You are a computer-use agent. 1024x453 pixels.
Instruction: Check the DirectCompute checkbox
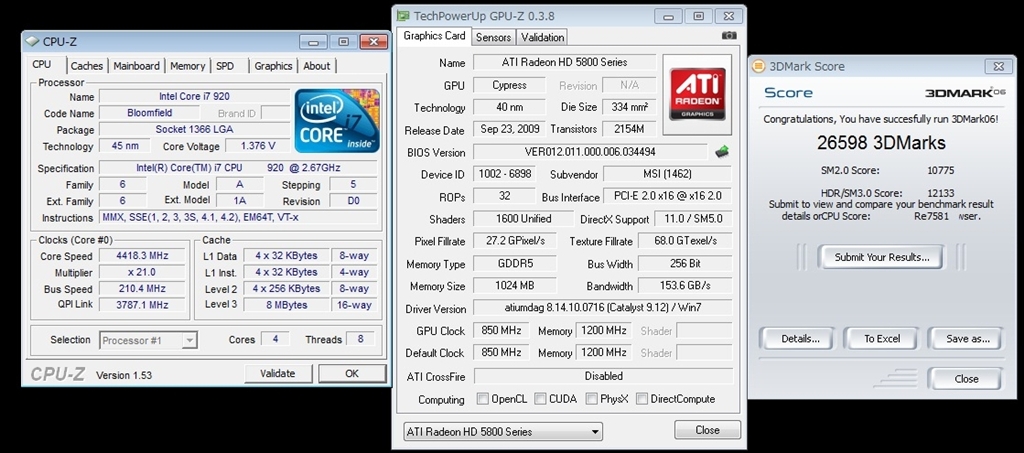(x=642, y=399)
